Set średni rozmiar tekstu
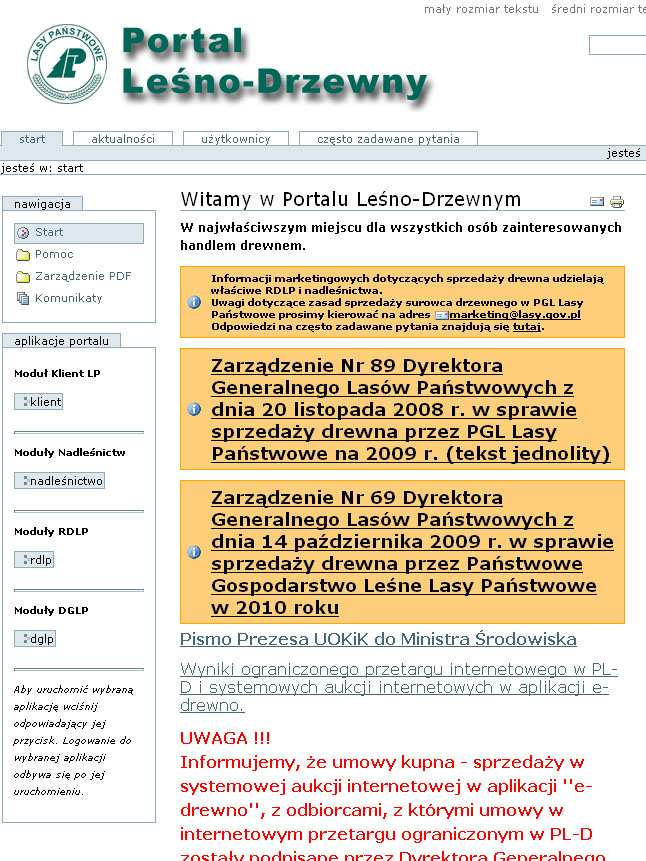This screenshot has width=646, height=861. point(598,9)
